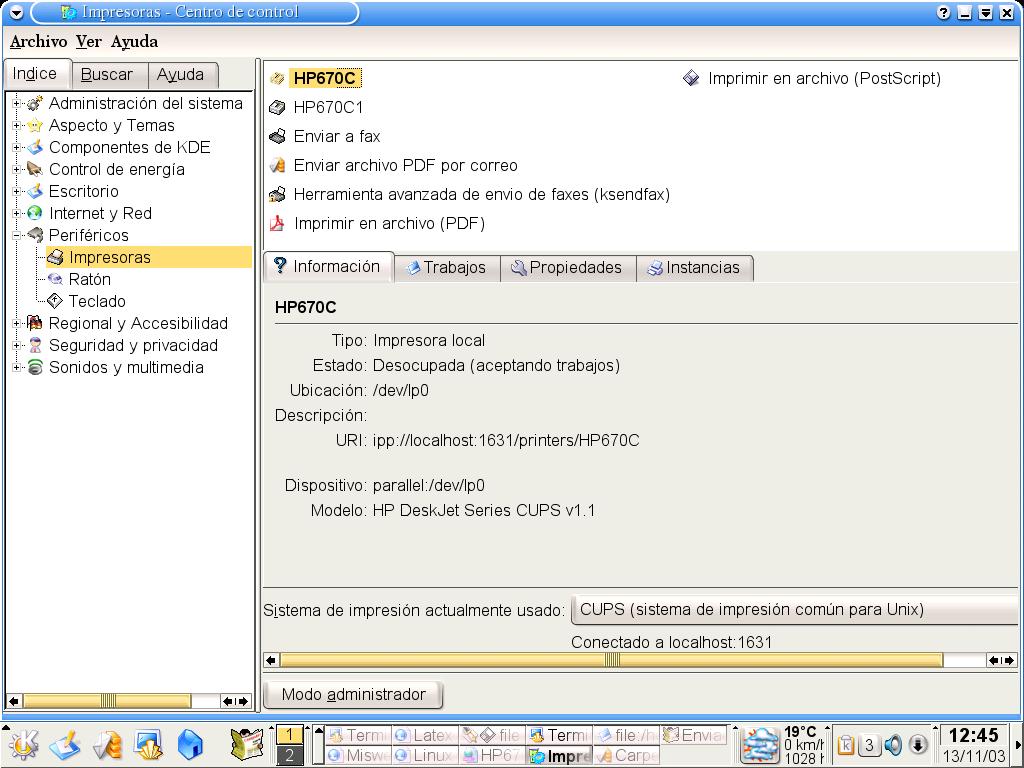Expand Administración del sistema tree node
1024x768 pixels.
pyautogui.click(x=17, y=103)
